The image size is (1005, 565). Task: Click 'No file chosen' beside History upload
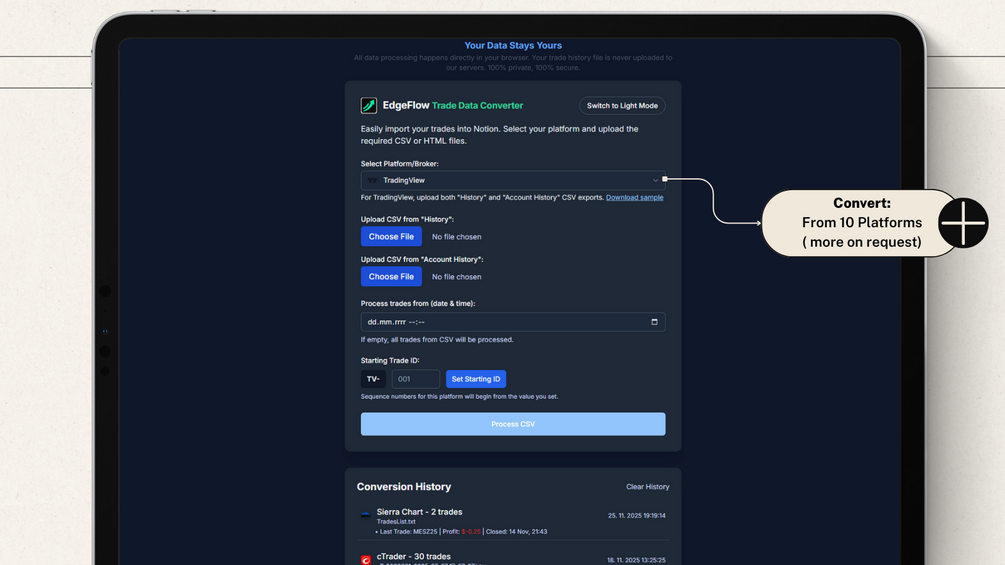(456, 237)
